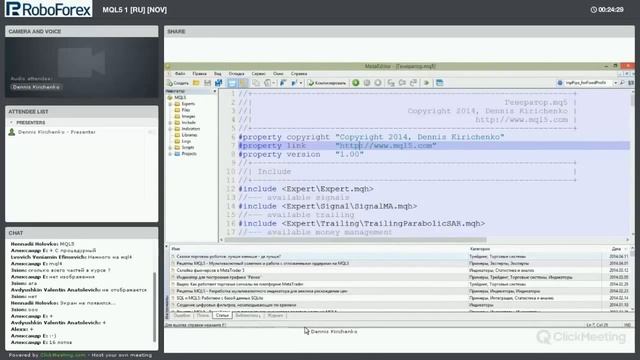Image resolution: width=640 pixels, height=360 pixels.
Task: Switch to the Поиск tab in Toolbox
Action: [203, 316]
